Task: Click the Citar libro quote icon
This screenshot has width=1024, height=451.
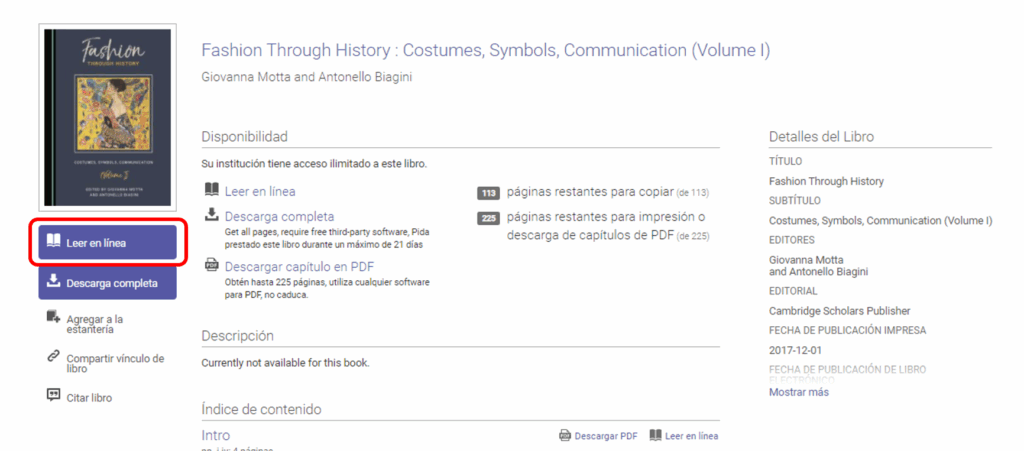Action: click(x=54, y=396)
